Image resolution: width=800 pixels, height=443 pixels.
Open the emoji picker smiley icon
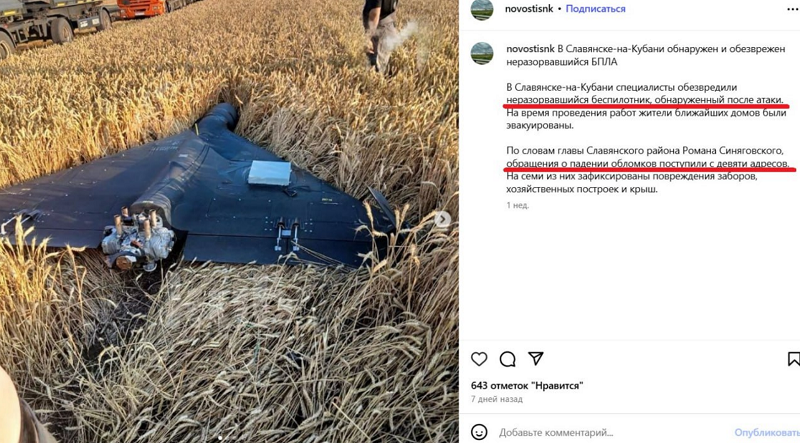click(479, 432)
